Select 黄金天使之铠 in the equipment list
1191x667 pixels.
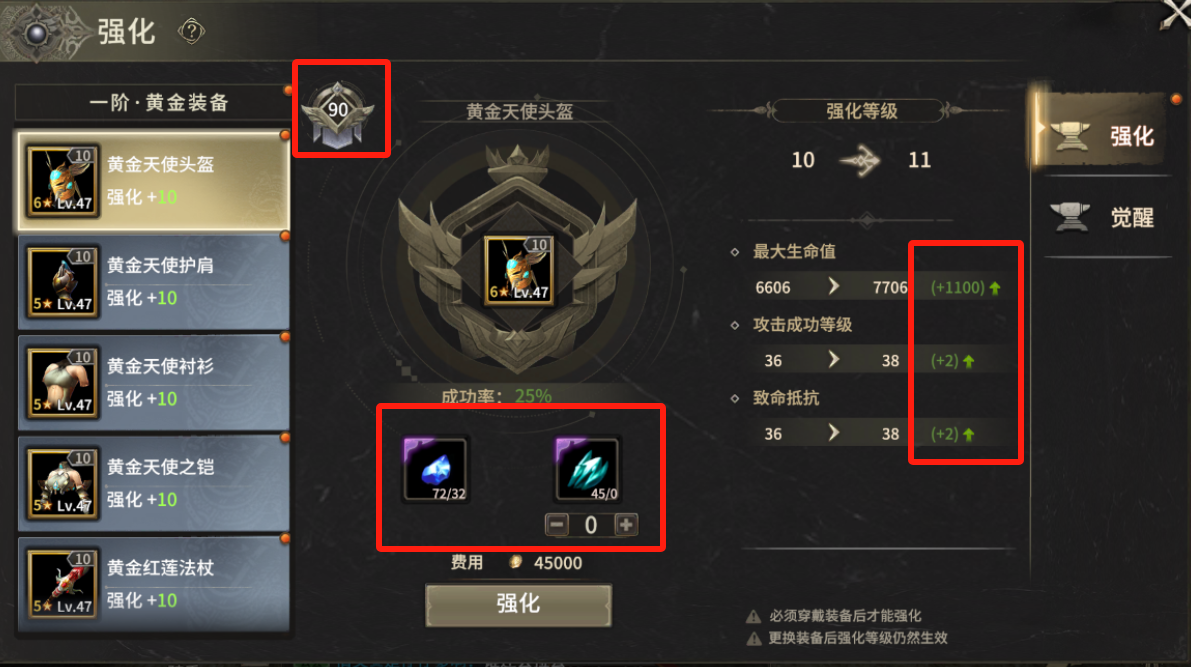(153, 484)
